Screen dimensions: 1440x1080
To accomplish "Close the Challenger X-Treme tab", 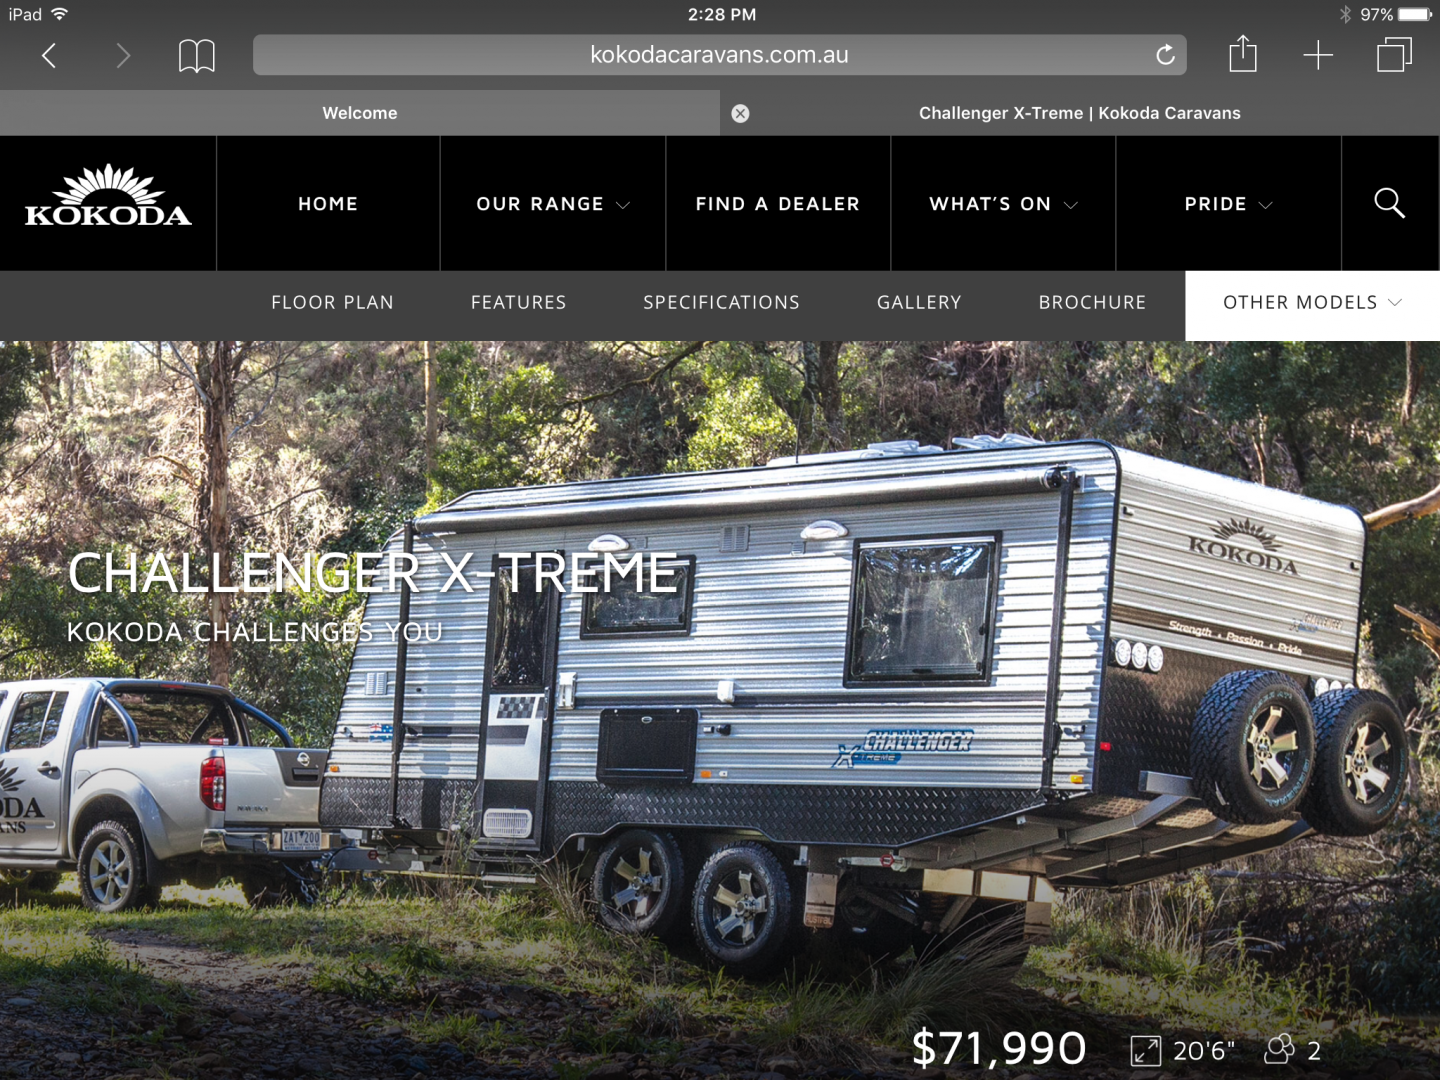I will [x=740, y=113].
